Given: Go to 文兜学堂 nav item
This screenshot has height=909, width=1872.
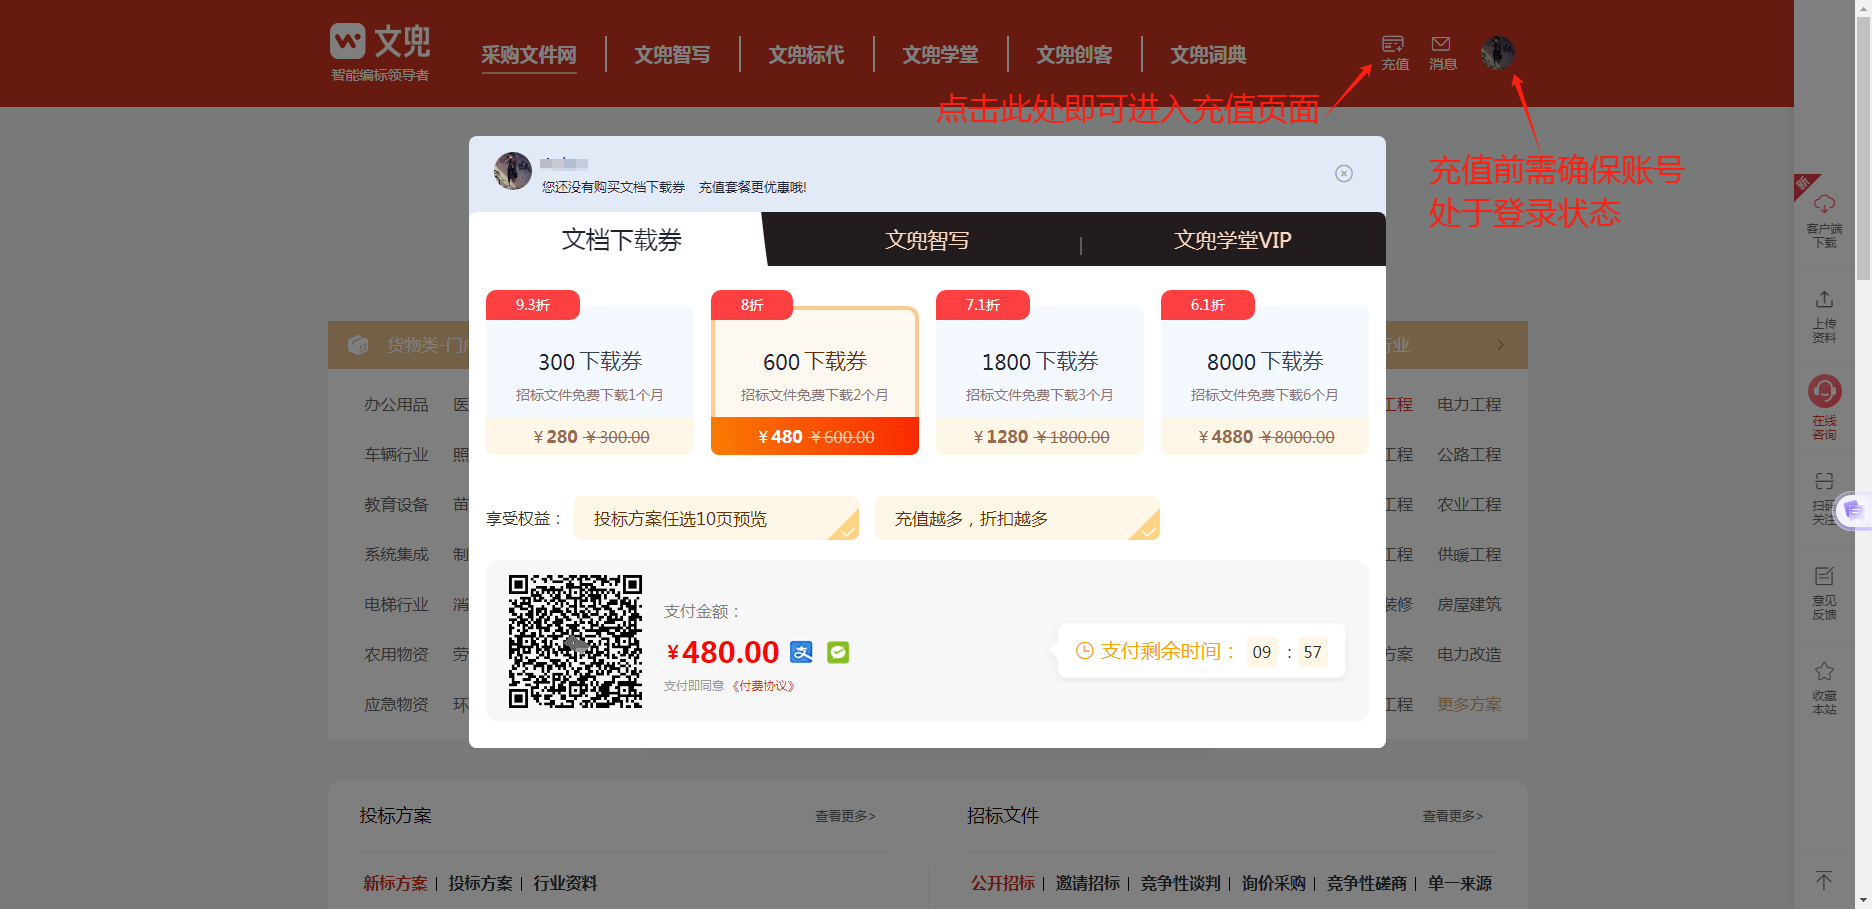Looking at the screenshot, I should (x=941, y=55).
